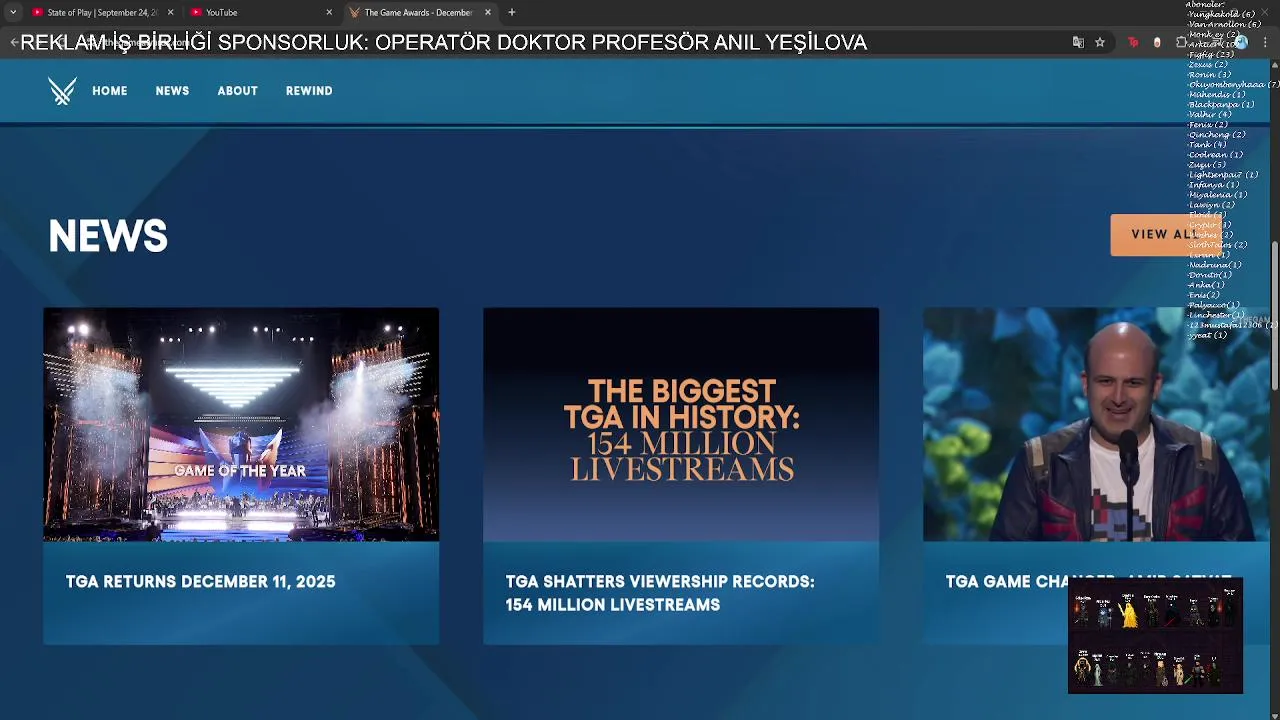Close the YouTube tab
The image size is (1280, 720).
click(329, 12)
